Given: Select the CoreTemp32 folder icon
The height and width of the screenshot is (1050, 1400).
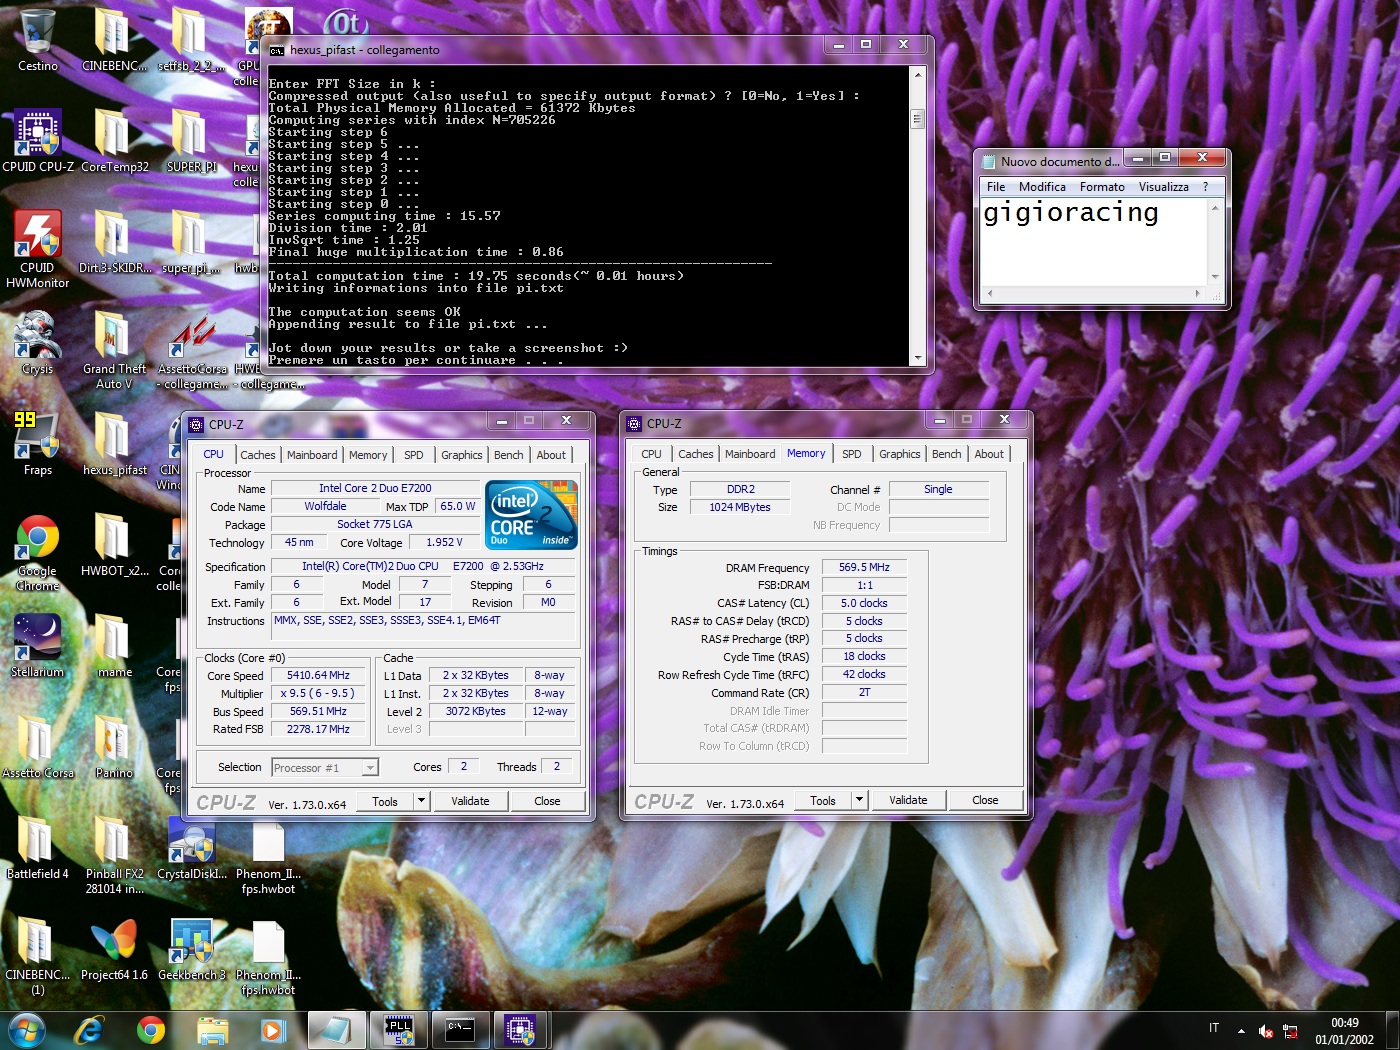Looking at the screenshot, I should [x=114, y=141].
